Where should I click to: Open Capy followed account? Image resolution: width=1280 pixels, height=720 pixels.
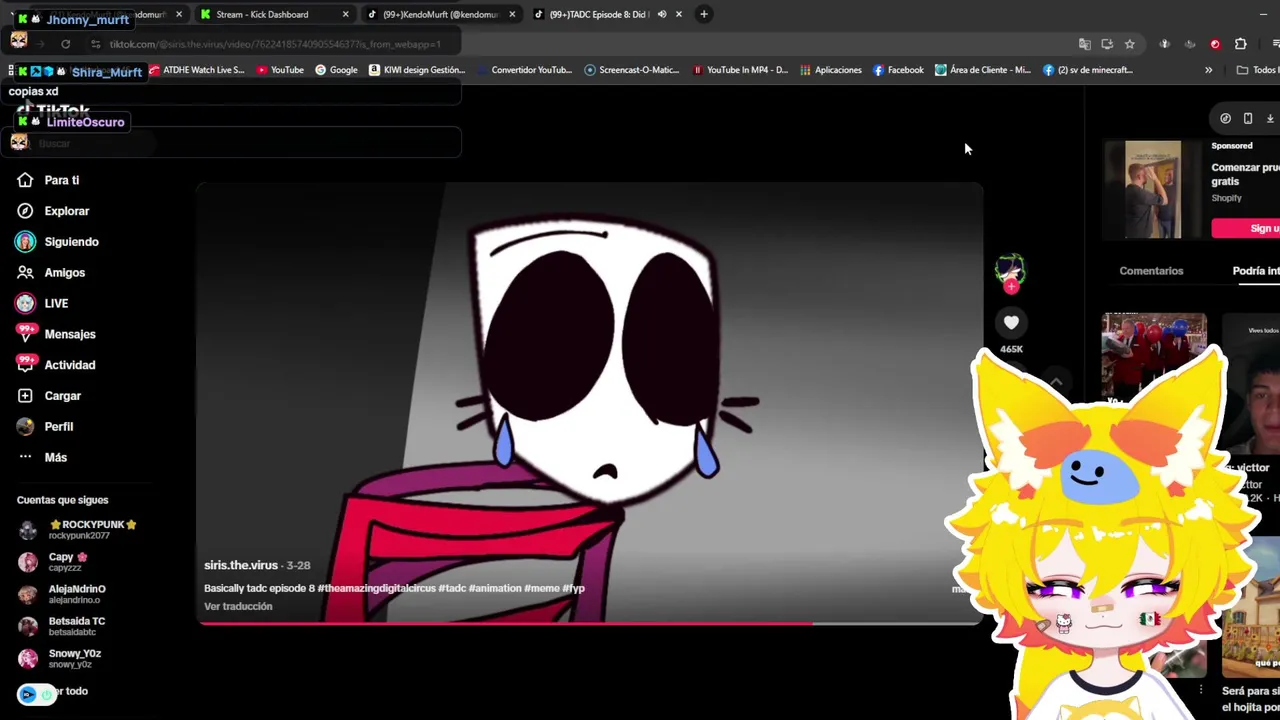[53, 562]
